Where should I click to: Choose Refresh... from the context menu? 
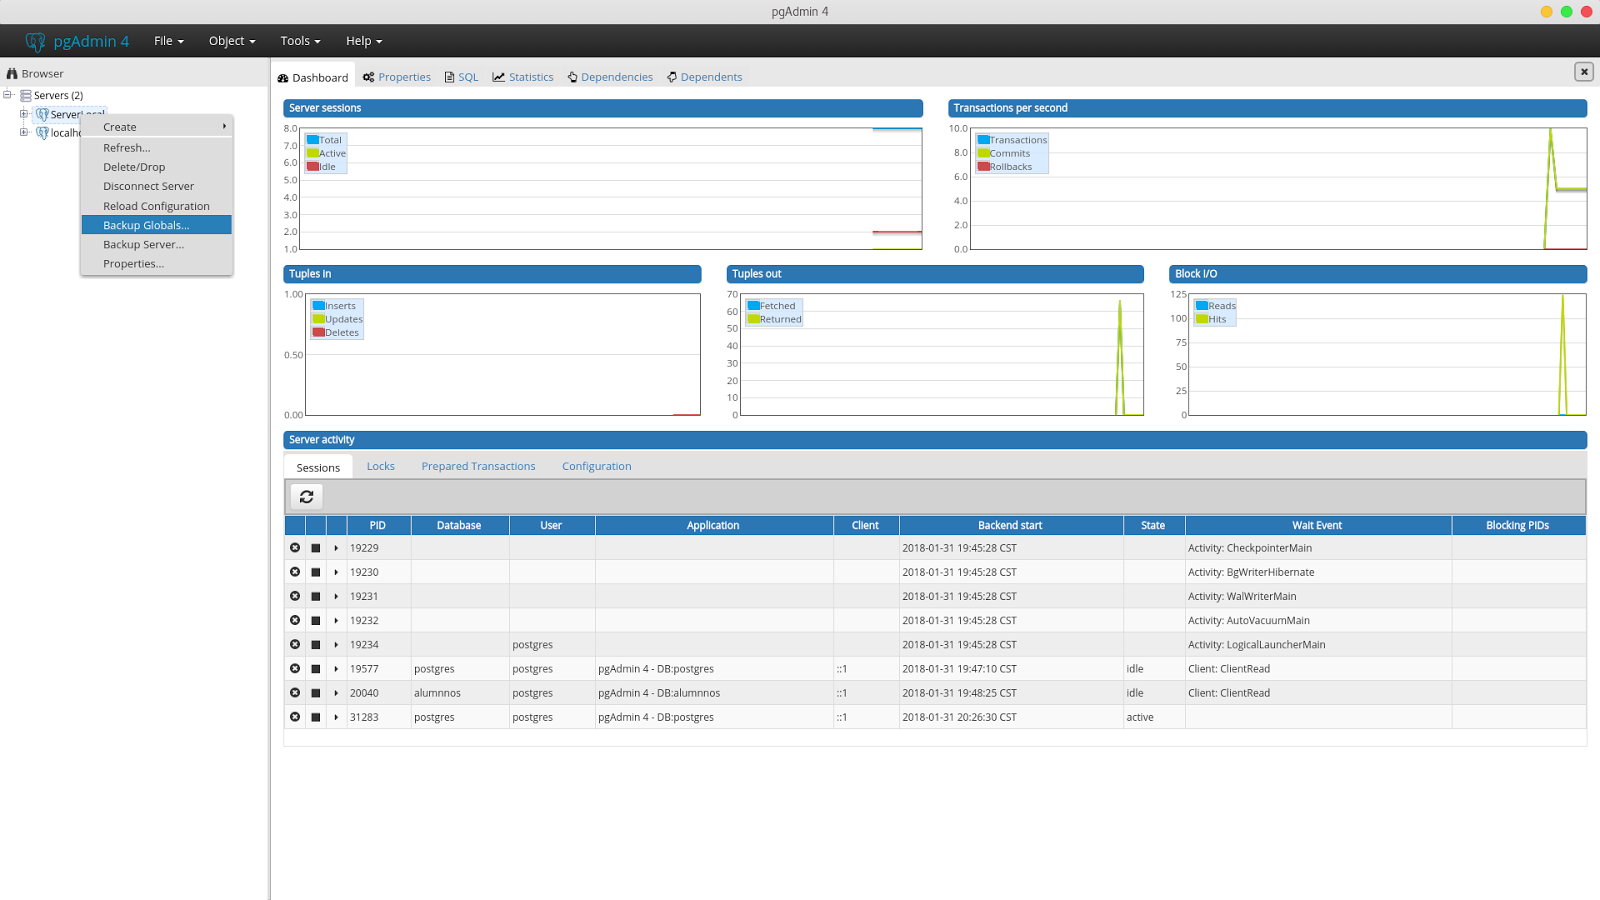click(x=157, y=148)
